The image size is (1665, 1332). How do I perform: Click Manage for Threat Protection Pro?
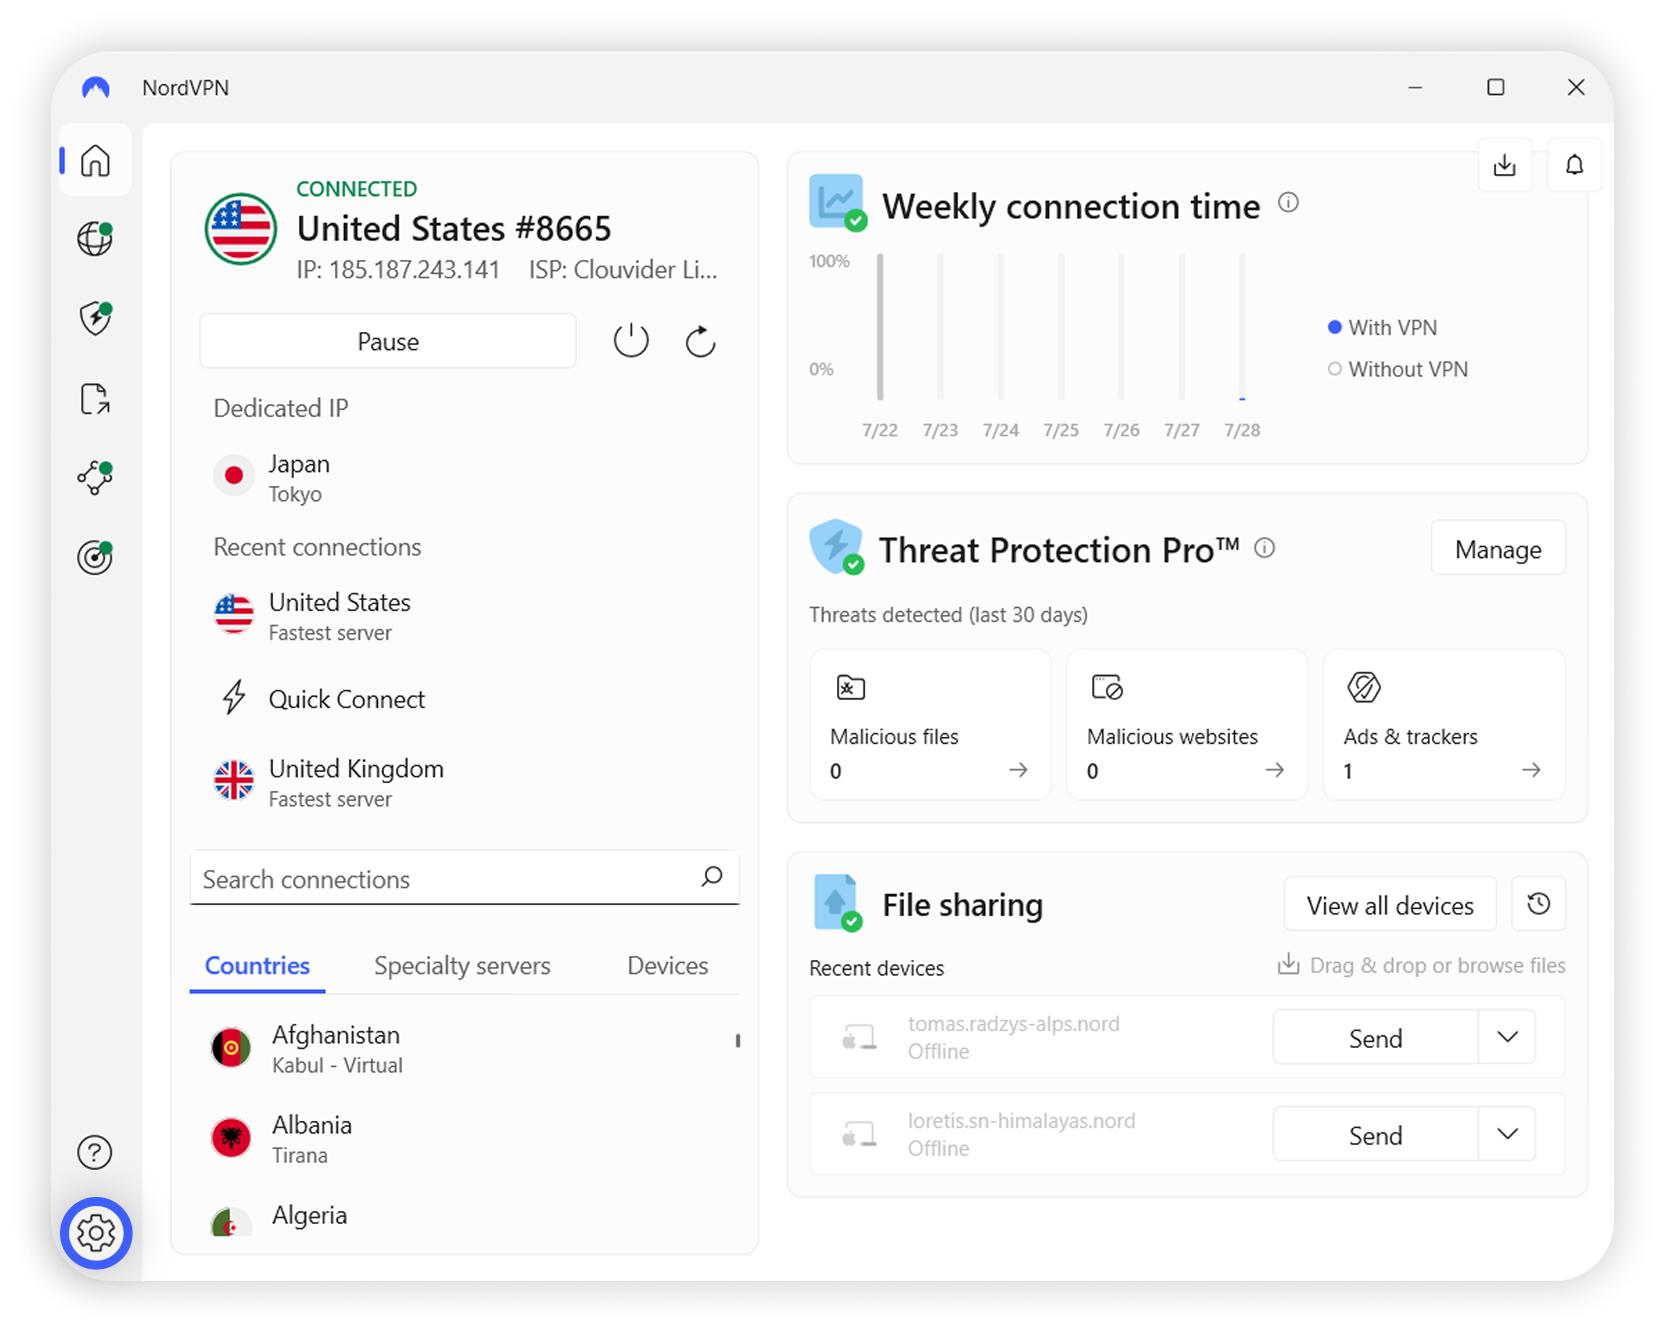(x=1498, y=549)
